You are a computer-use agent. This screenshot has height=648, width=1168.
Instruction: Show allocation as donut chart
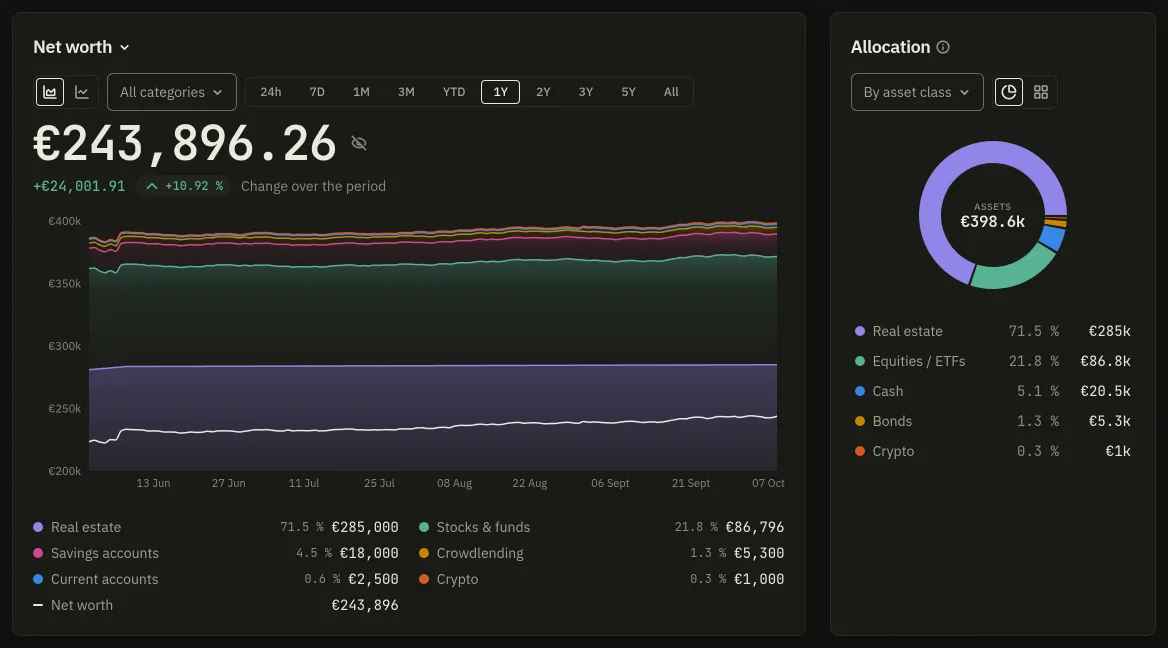1009,92
